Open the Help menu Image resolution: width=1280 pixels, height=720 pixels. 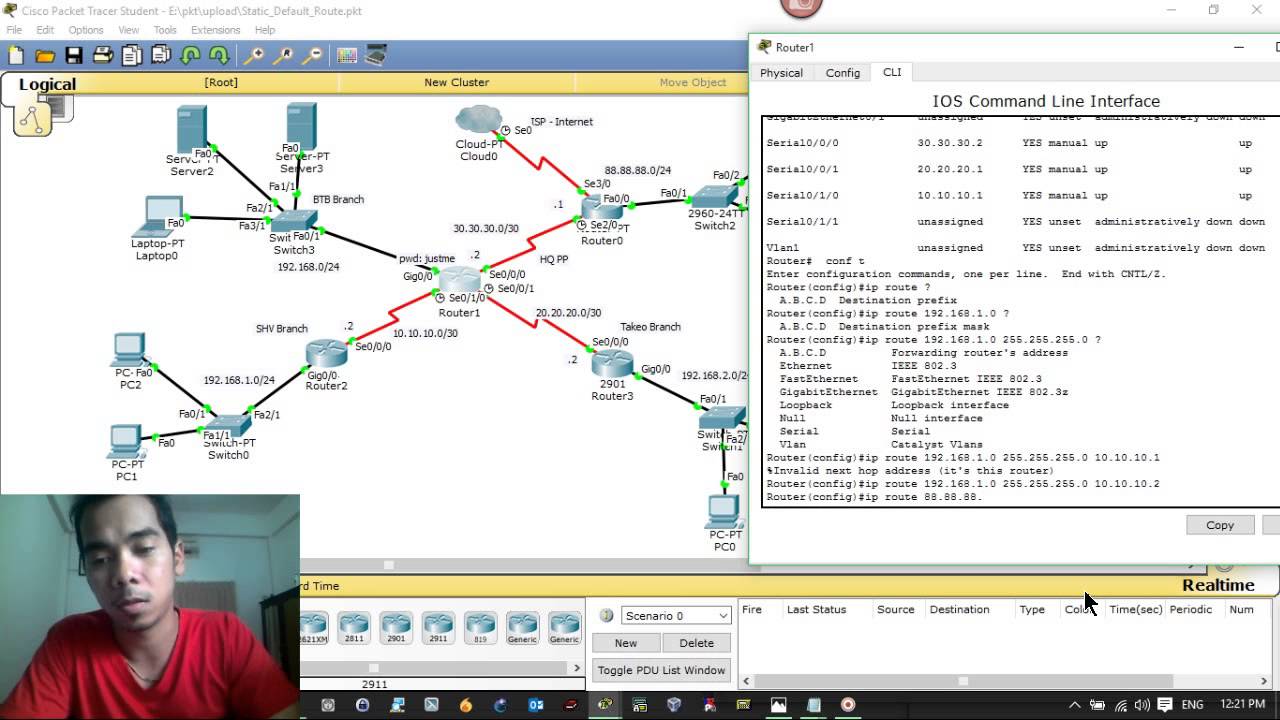[265, 30]
